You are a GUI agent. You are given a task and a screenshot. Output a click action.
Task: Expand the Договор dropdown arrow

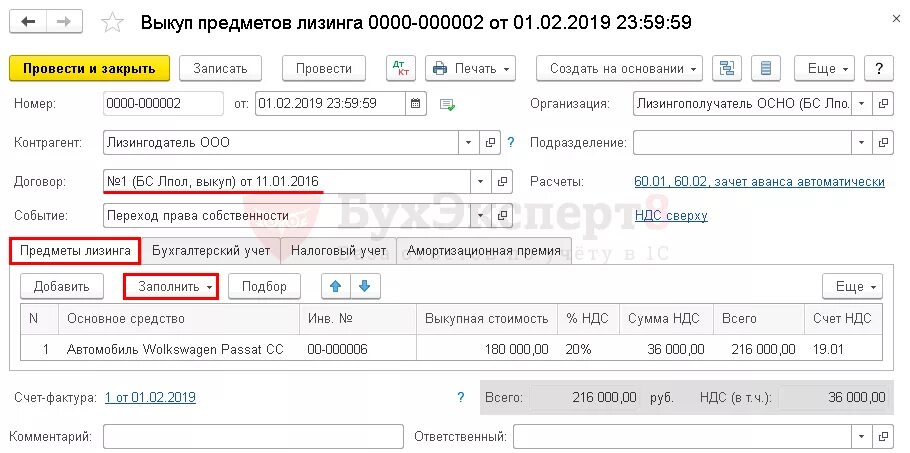coord(481,182)
